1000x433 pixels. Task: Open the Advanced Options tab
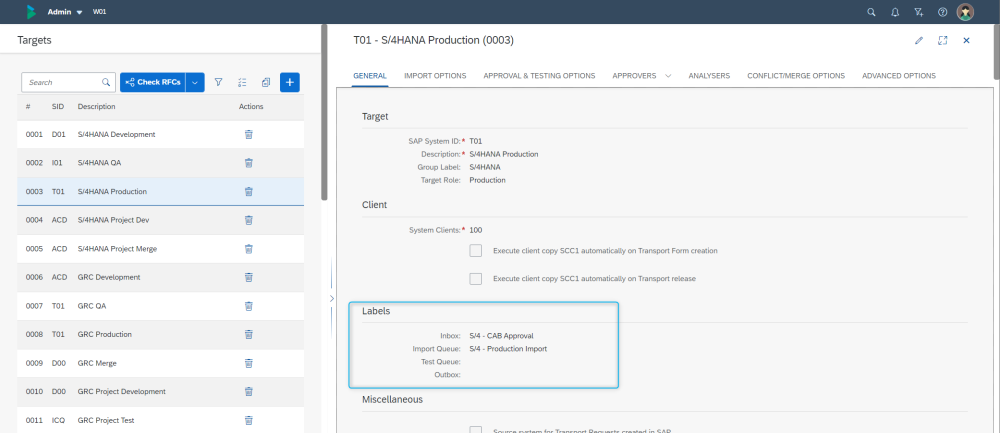tap(899, 76)
